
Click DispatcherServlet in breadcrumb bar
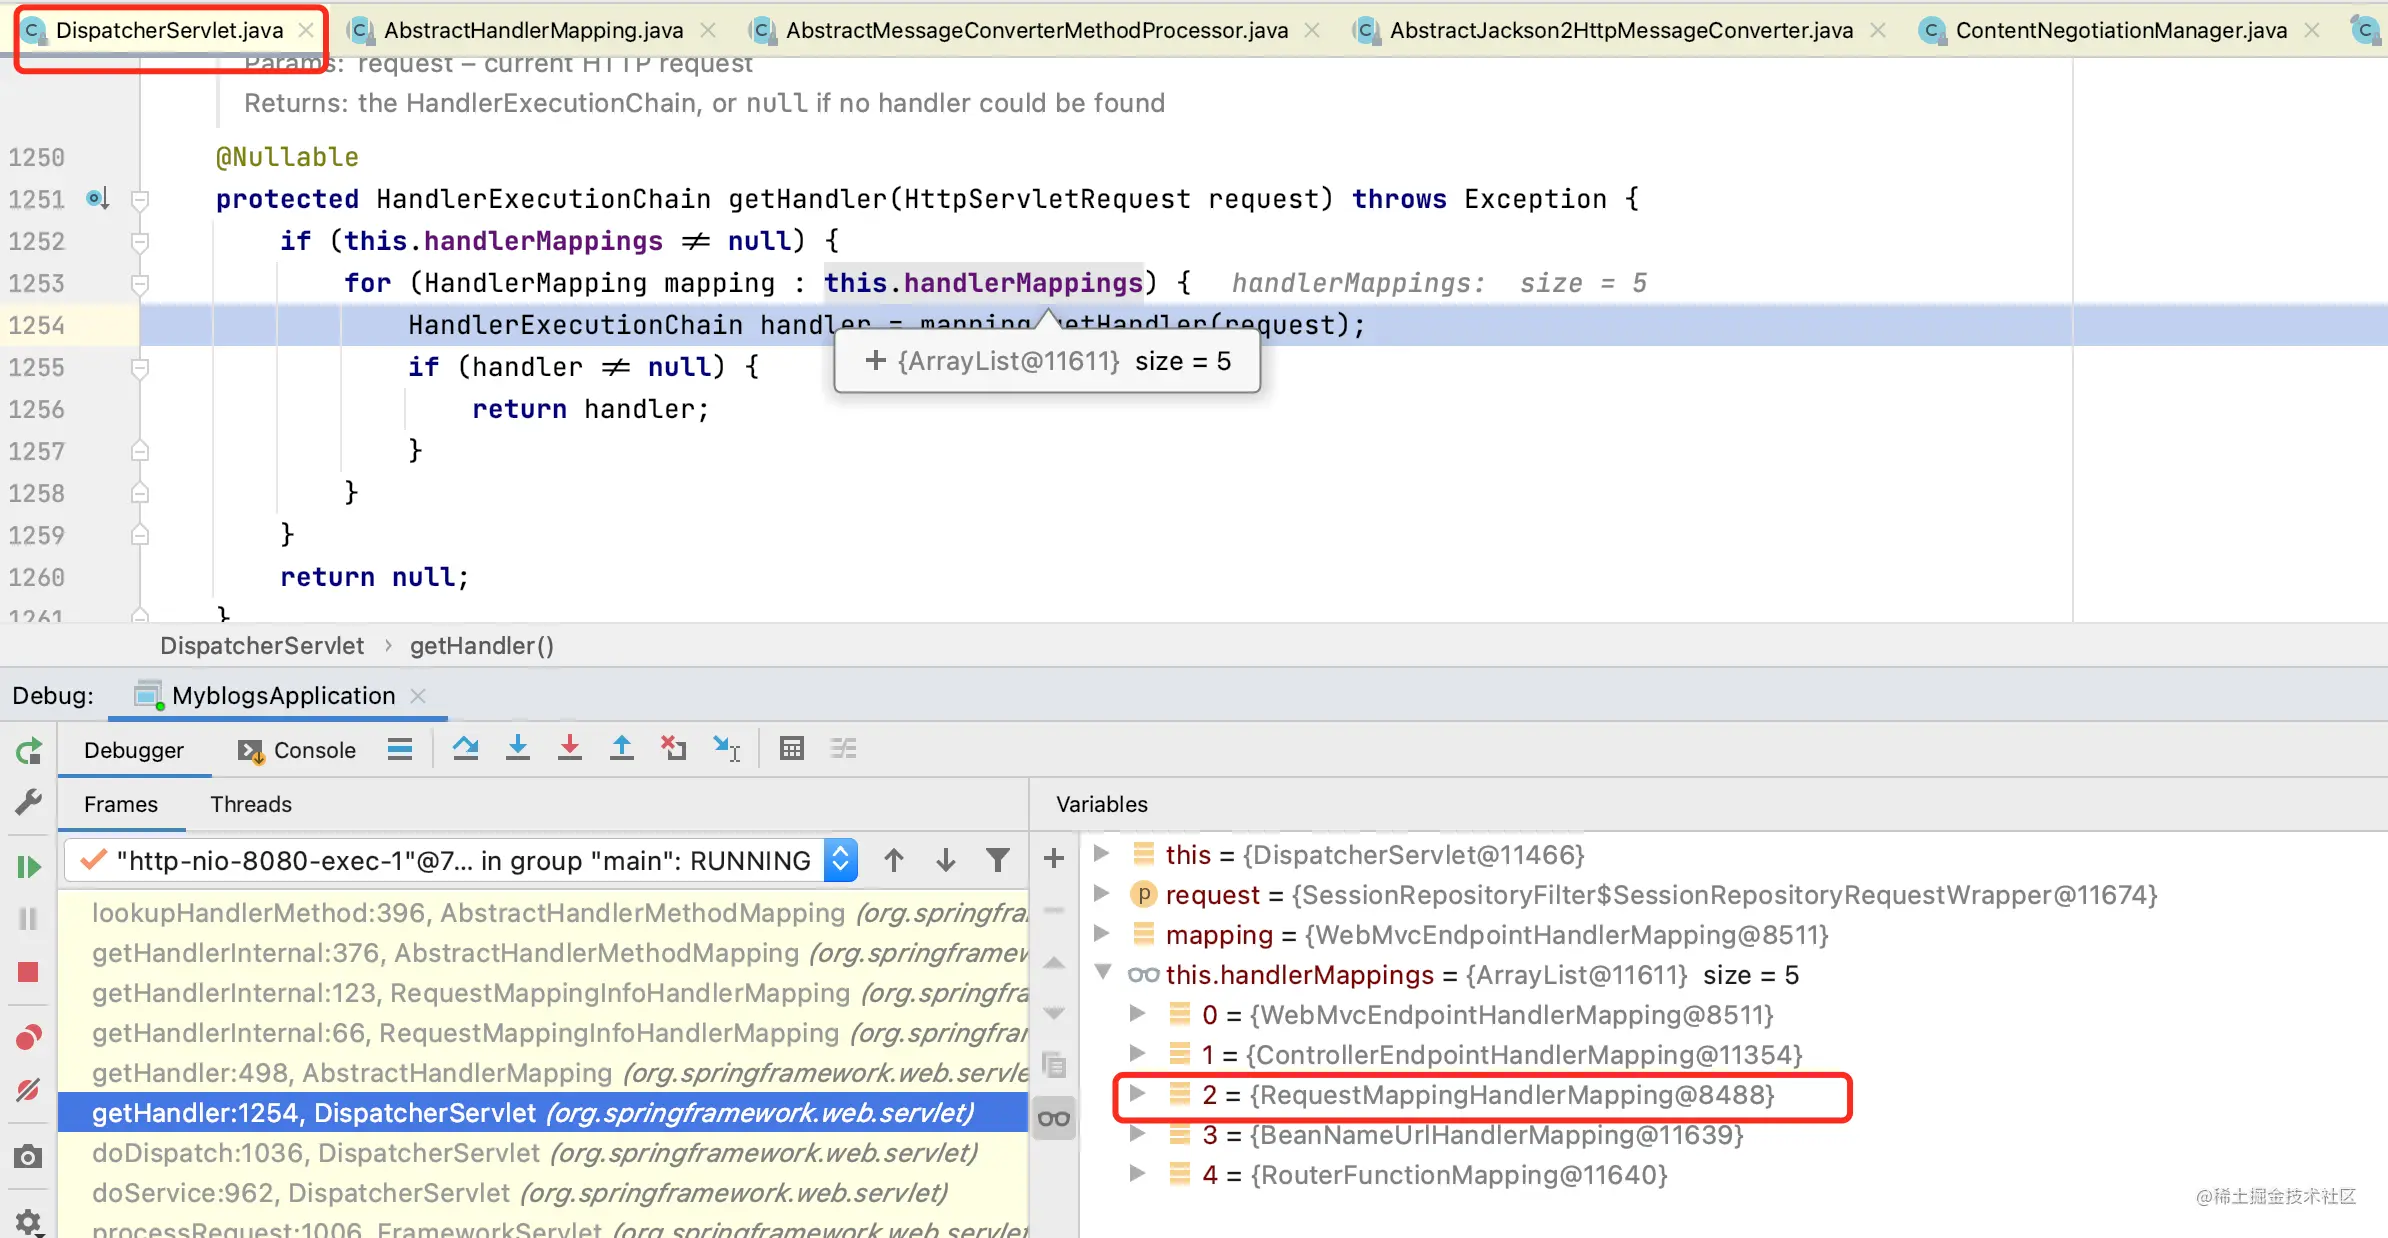click(x=262, y=646)
